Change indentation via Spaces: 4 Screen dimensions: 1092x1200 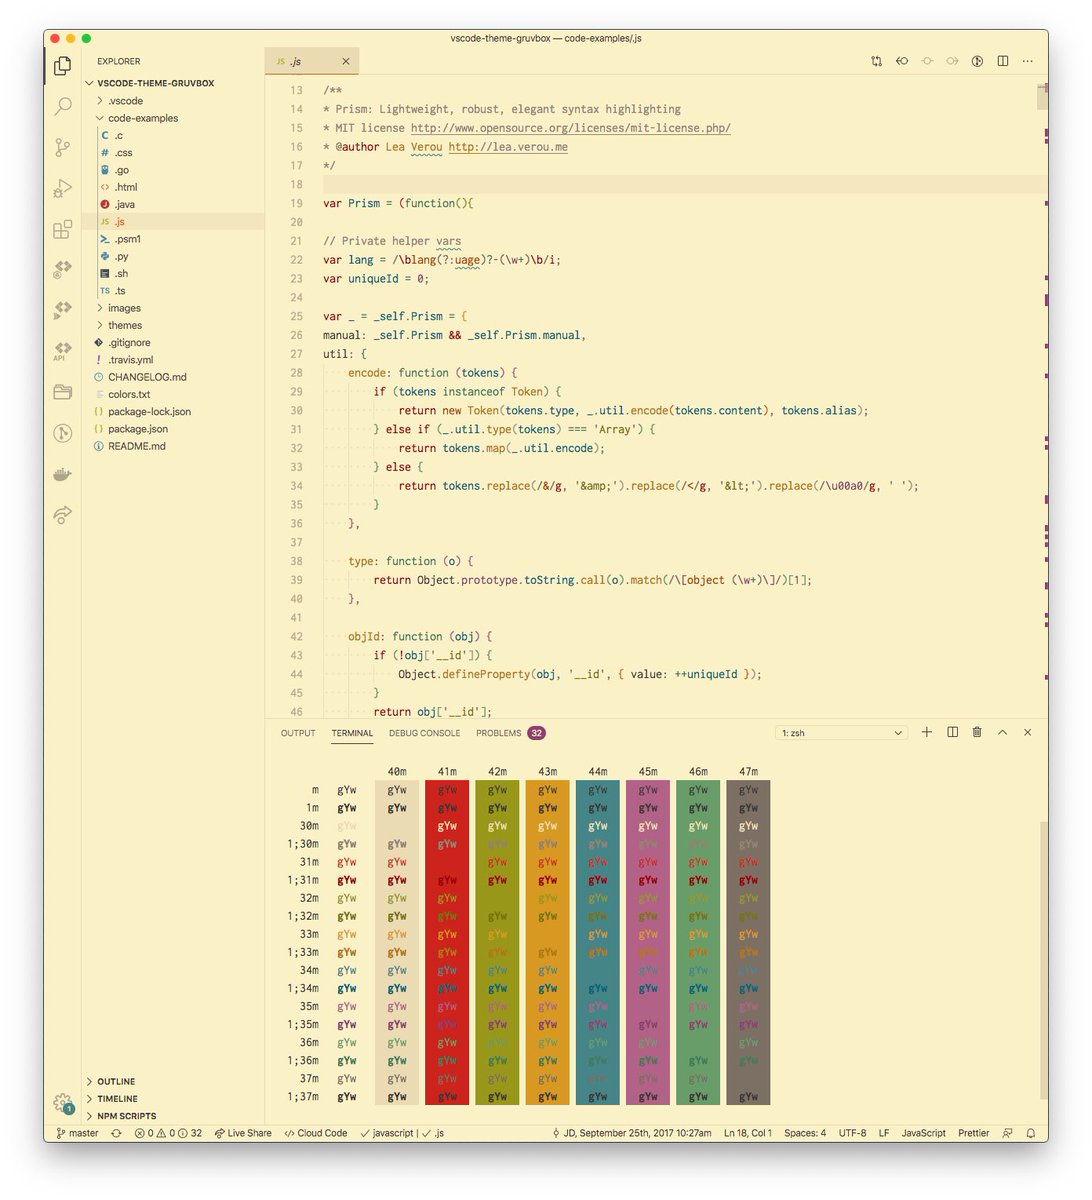pyautogui.click(x=805, y=1133)
